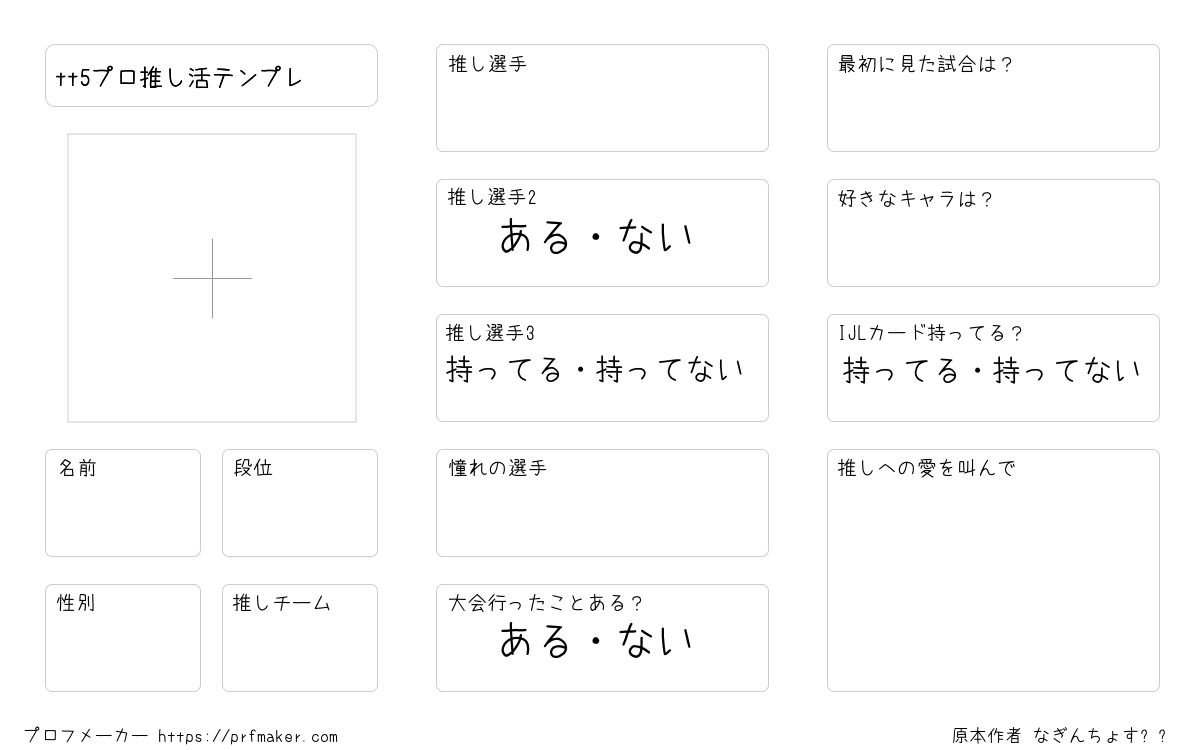This screenshot has height=750, width=1200.
Task: Choose 持ってない in the 推し選手3 box
Action: (x=670, y=370)
